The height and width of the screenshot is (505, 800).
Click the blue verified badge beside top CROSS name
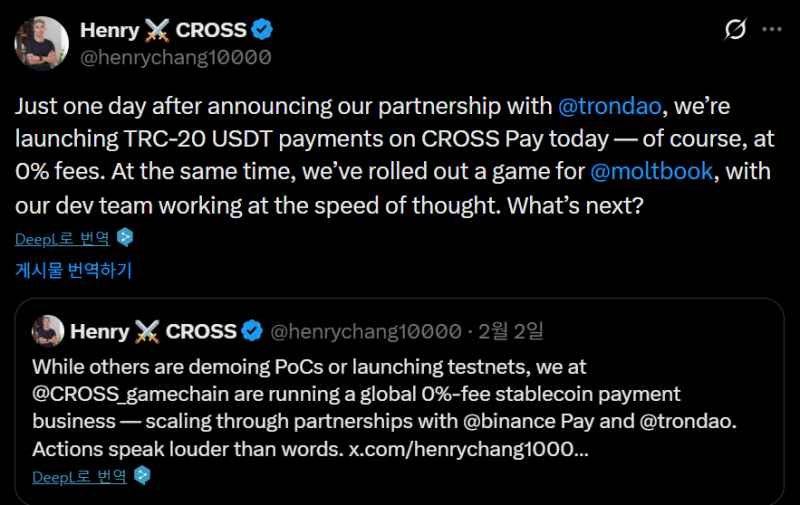point(261,31)
